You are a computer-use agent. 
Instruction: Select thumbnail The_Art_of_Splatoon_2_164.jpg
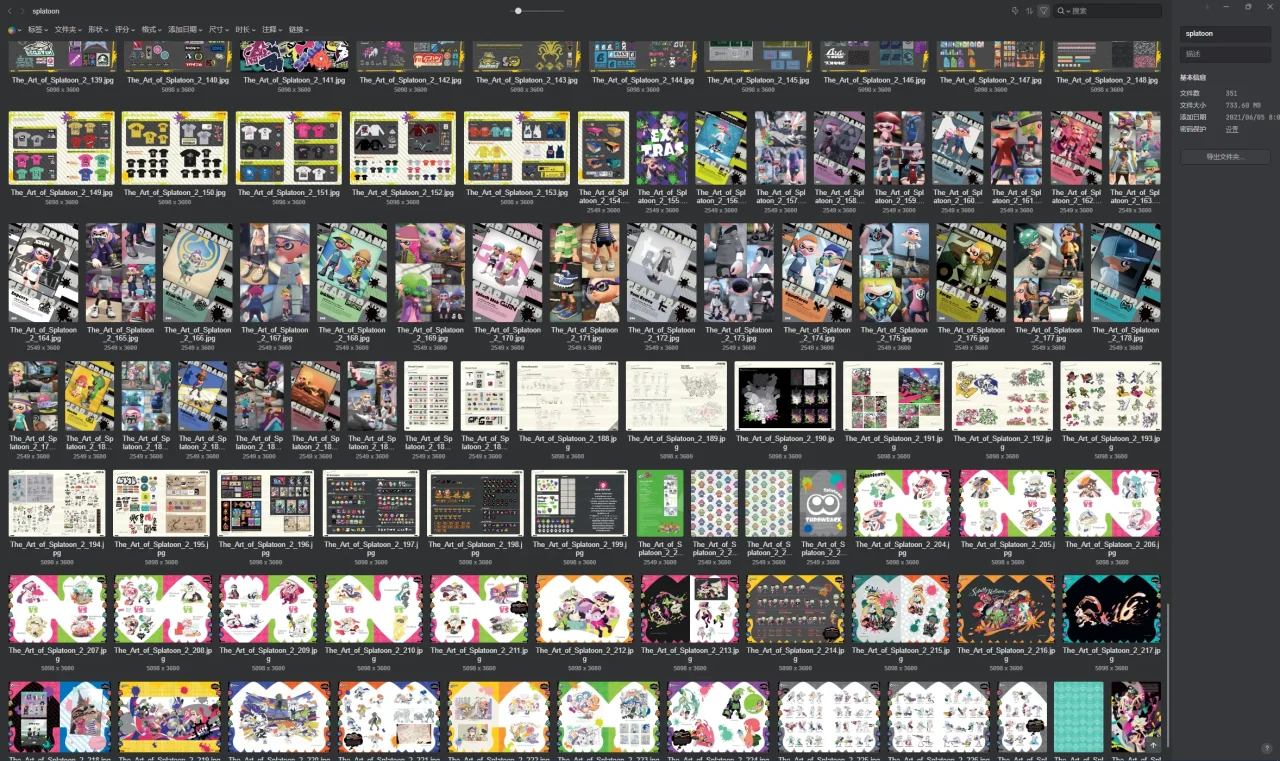43,272
